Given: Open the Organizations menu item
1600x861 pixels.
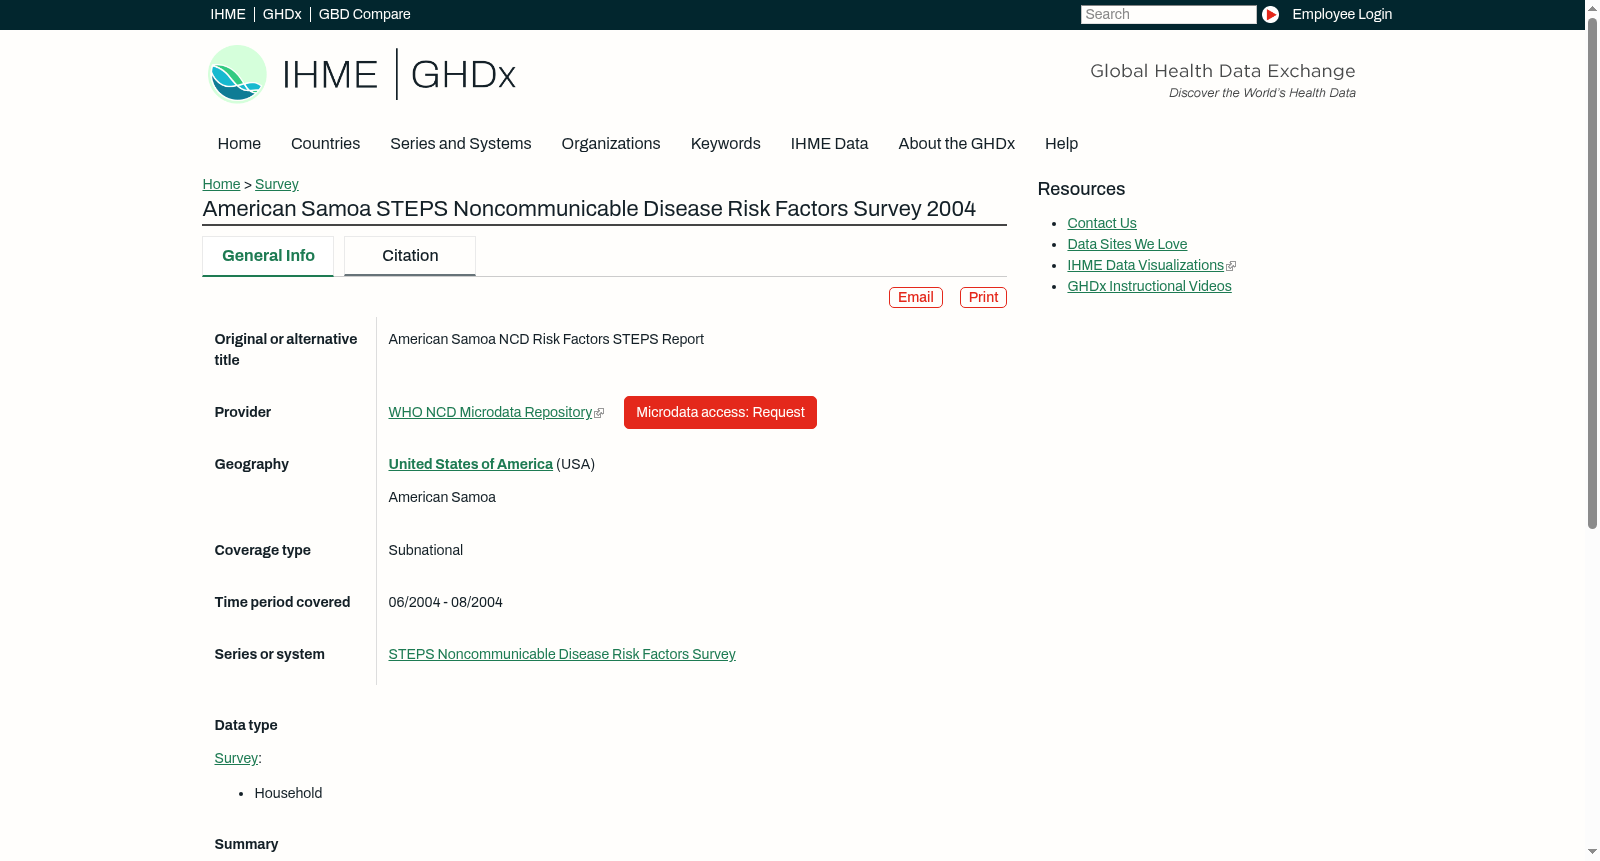Looking at the screenshot, I should 611,144.
